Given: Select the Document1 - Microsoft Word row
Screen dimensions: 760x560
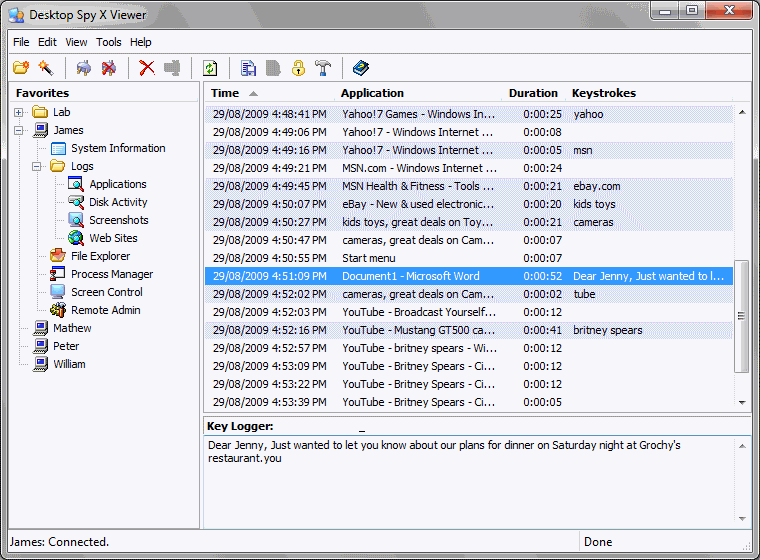Looking at the screenshot, I should pyautogui.click(x=469, y=276).
